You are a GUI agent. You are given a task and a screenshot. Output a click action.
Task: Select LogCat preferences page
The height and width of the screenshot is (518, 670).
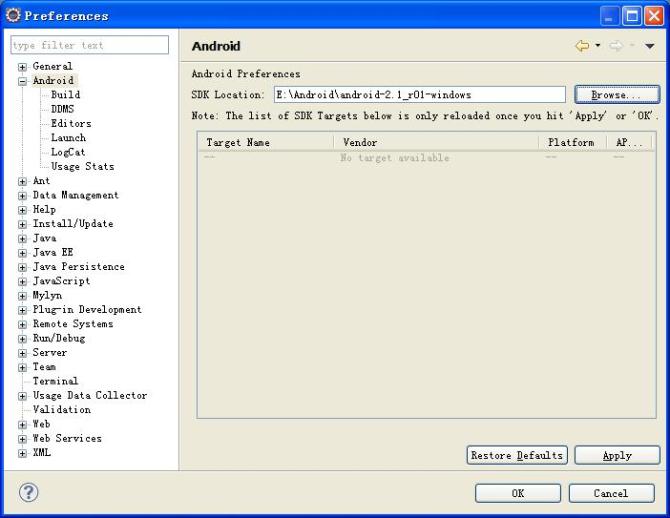(x=68, y=152)
